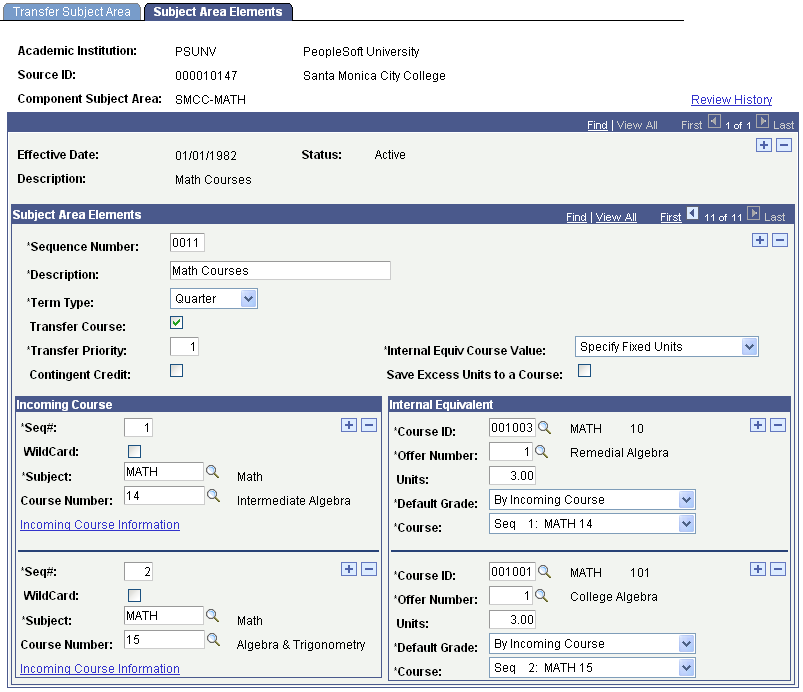803x692 pixels.
Task: Delete Subject Area Elements row with minus icon
Action: click(779, 240)
